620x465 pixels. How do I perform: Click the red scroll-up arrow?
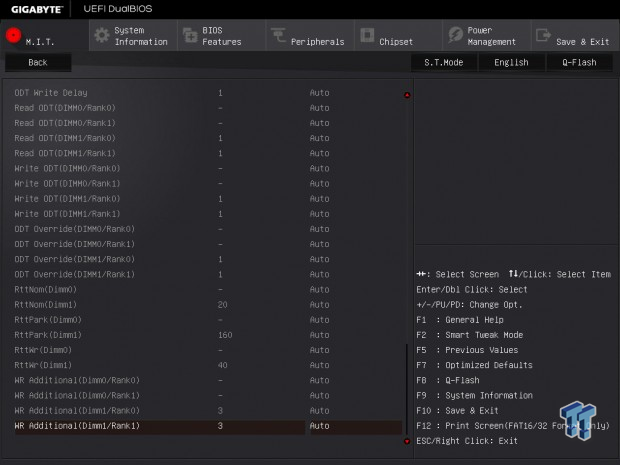pos(407,95)
